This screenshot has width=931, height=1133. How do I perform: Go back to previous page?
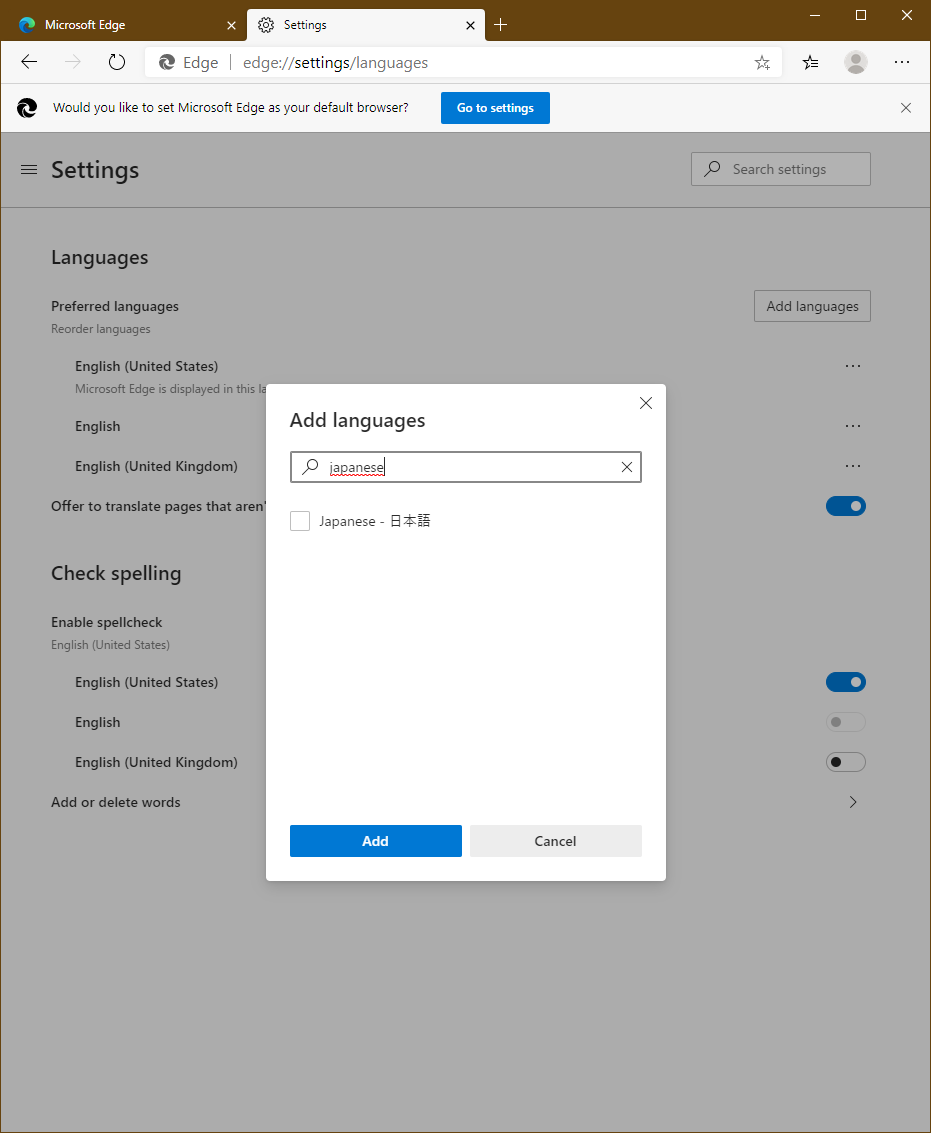[29, 62]
